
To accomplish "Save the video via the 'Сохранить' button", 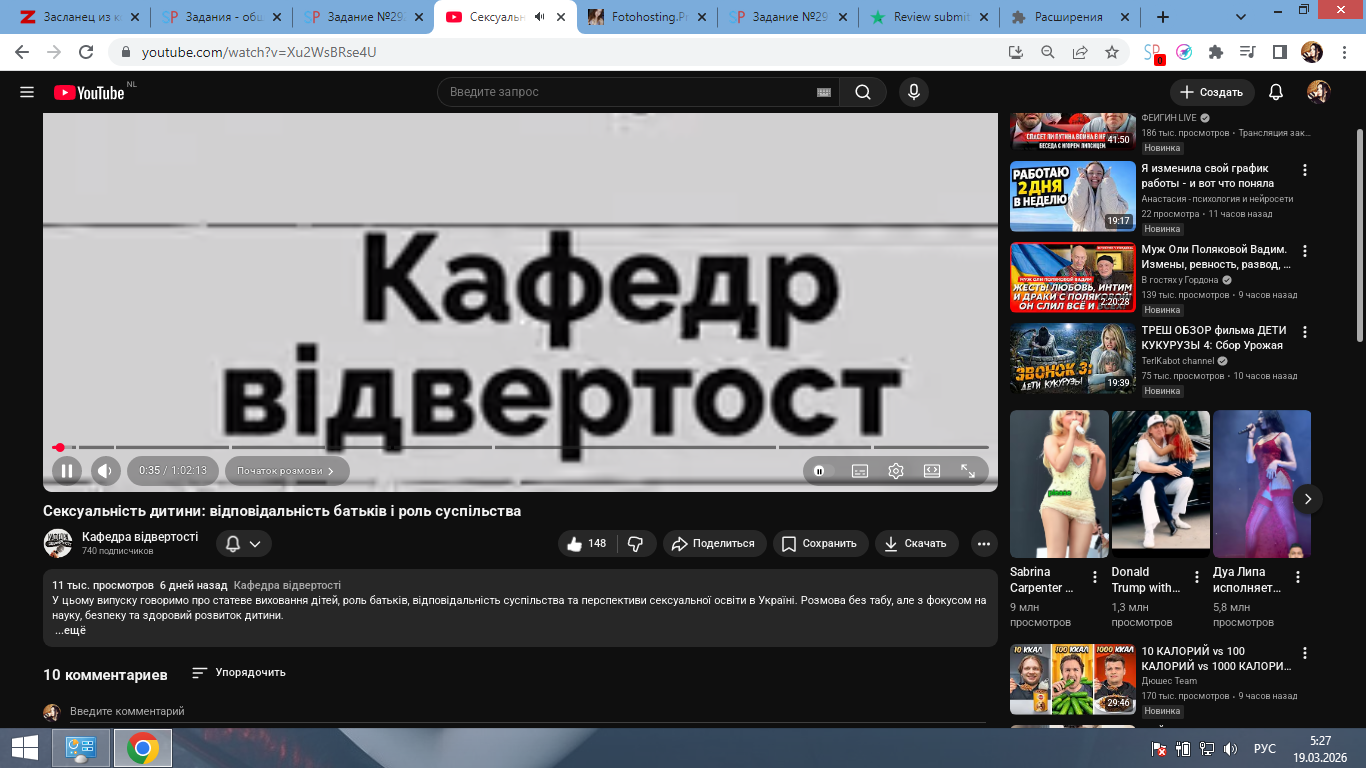I will (819, 544).
